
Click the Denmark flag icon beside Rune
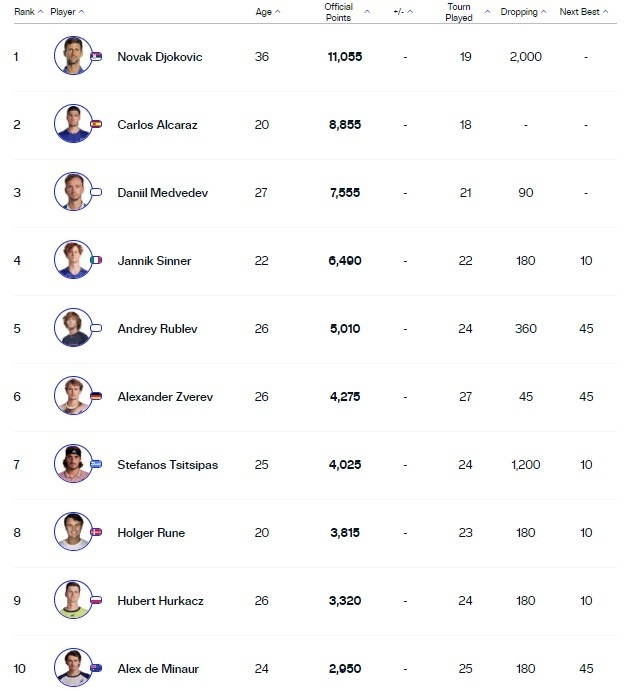coord(96,532)
